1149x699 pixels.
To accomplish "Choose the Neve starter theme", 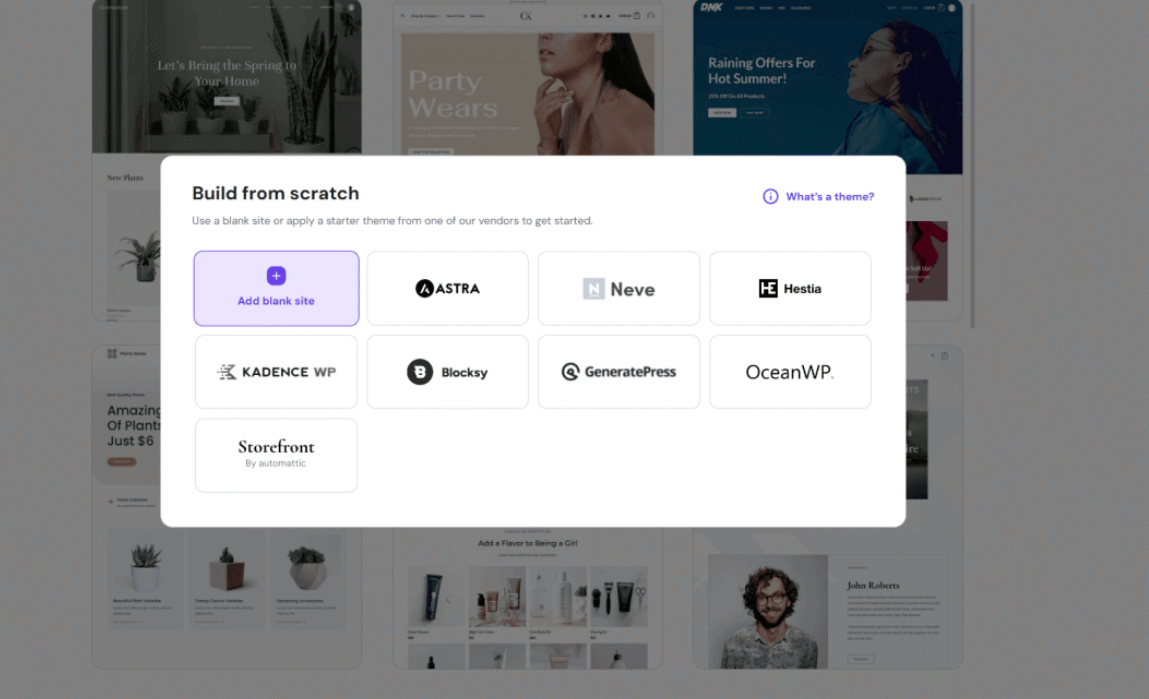I will [618, 289].
